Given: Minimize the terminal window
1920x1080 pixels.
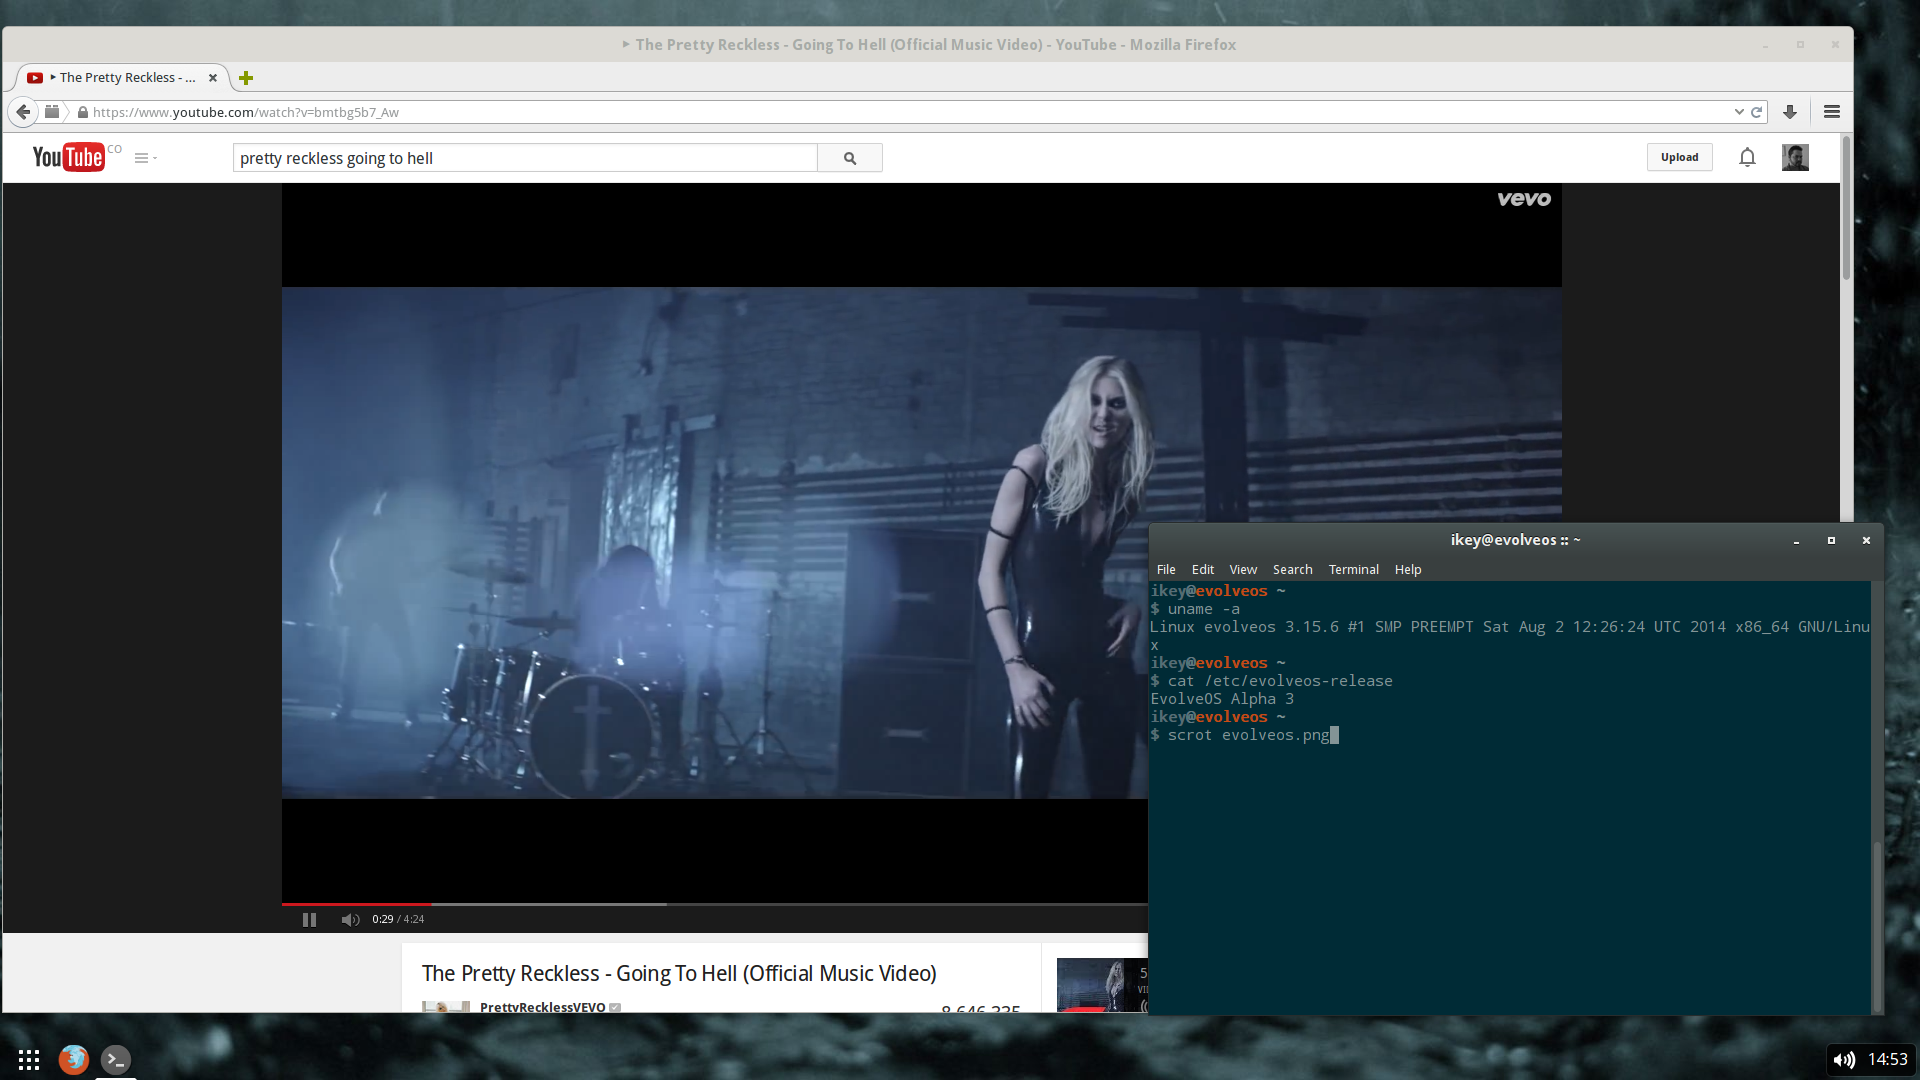Looking at the screenshot, I should click(x=1796, y=540).
